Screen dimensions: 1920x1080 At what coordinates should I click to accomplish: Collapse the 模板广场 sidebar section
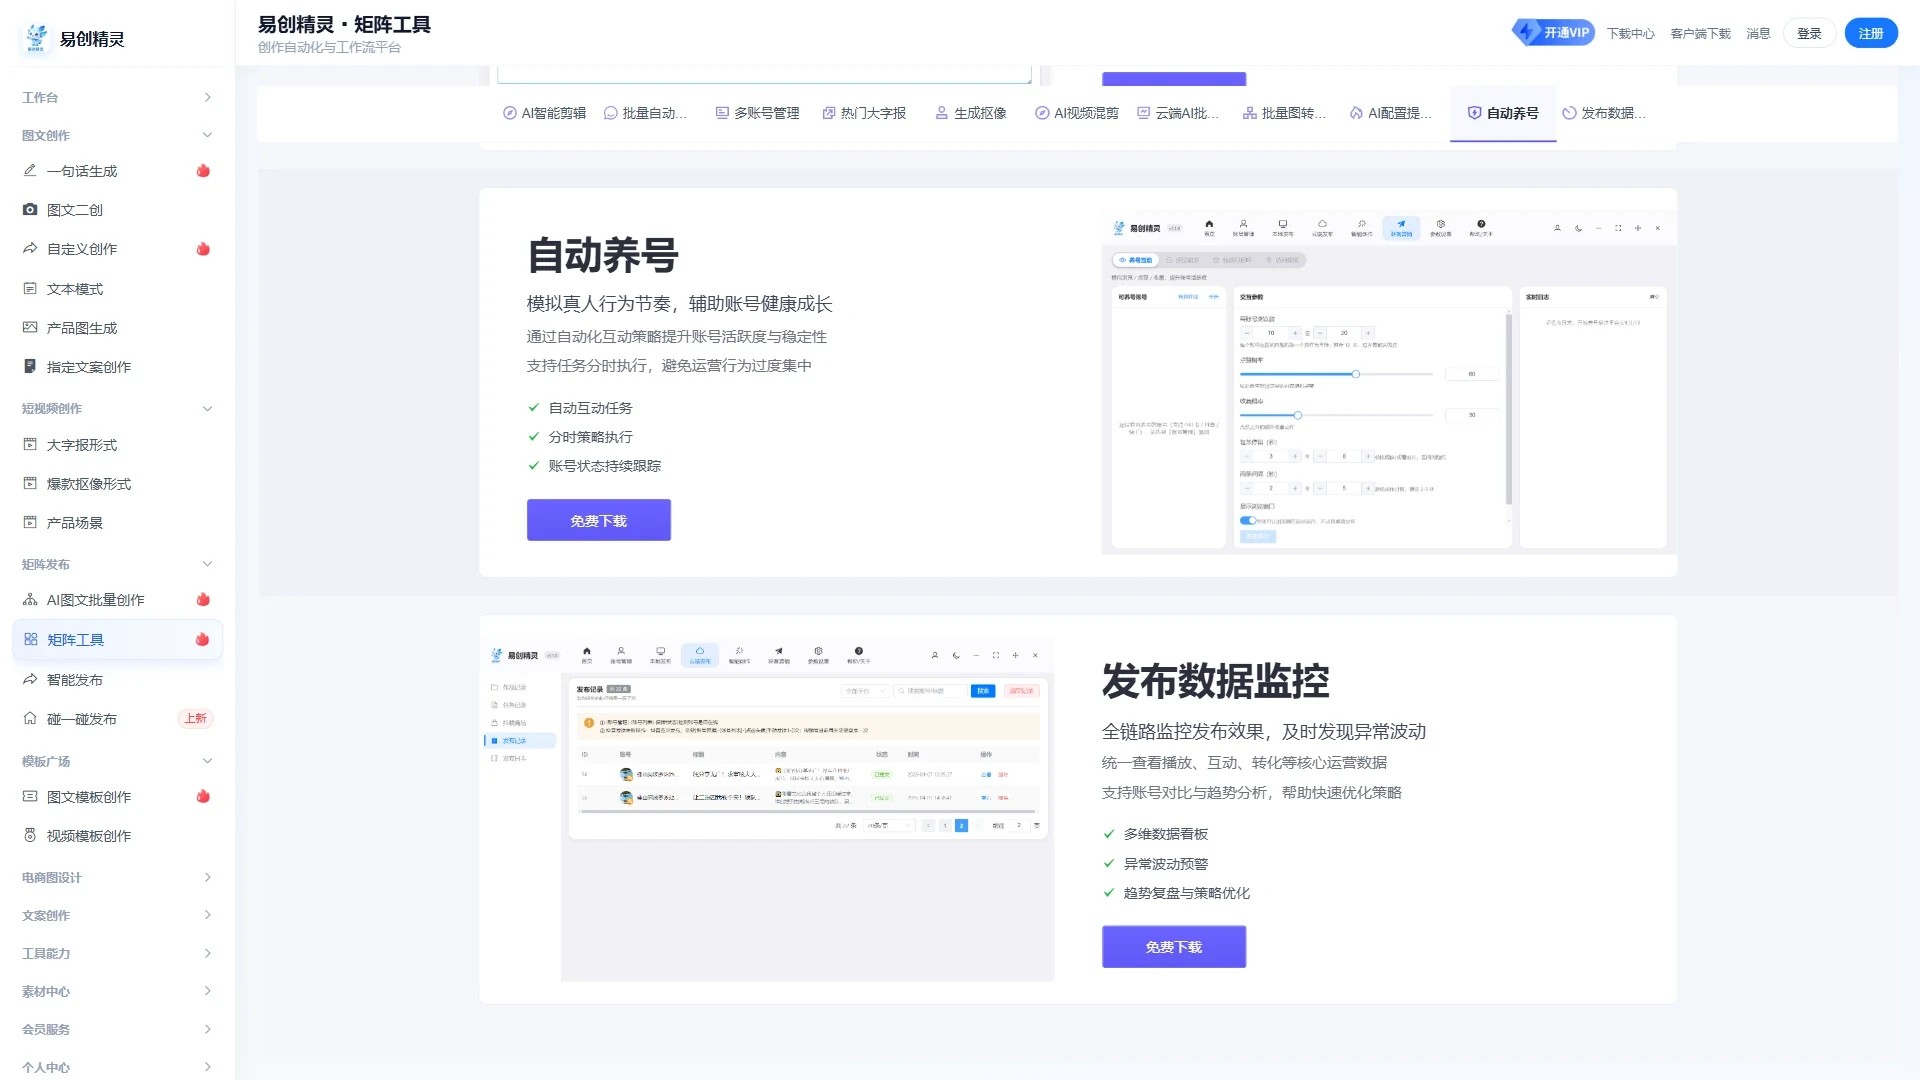117,761
